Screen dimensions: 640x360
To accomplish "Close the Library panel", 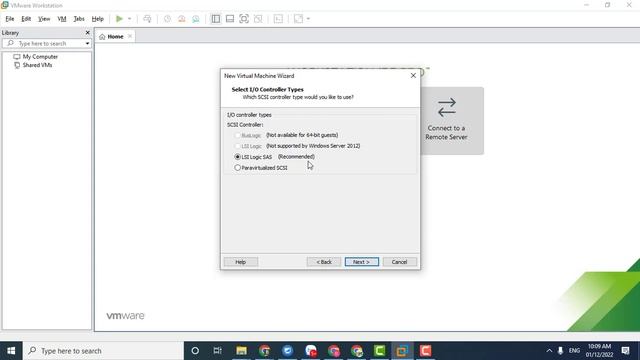I will (x=87, y=32).
